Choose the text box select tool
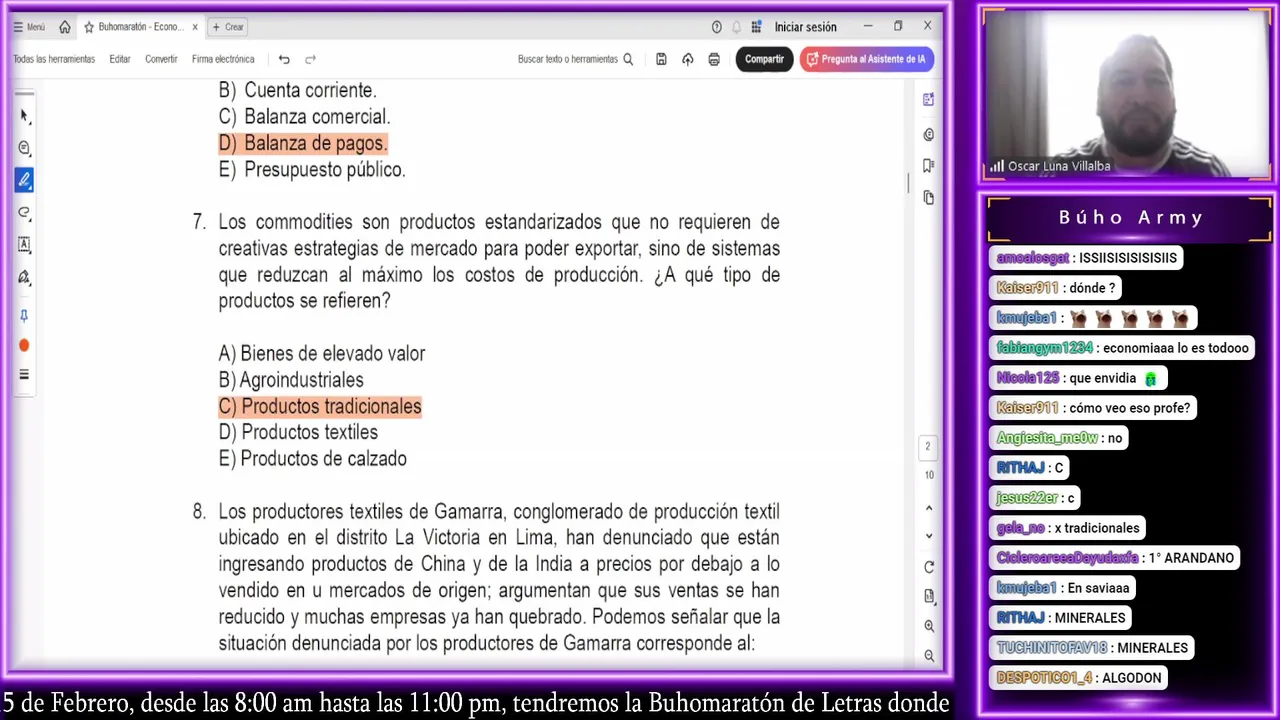 pyautogui.click(x=24, y=244)
